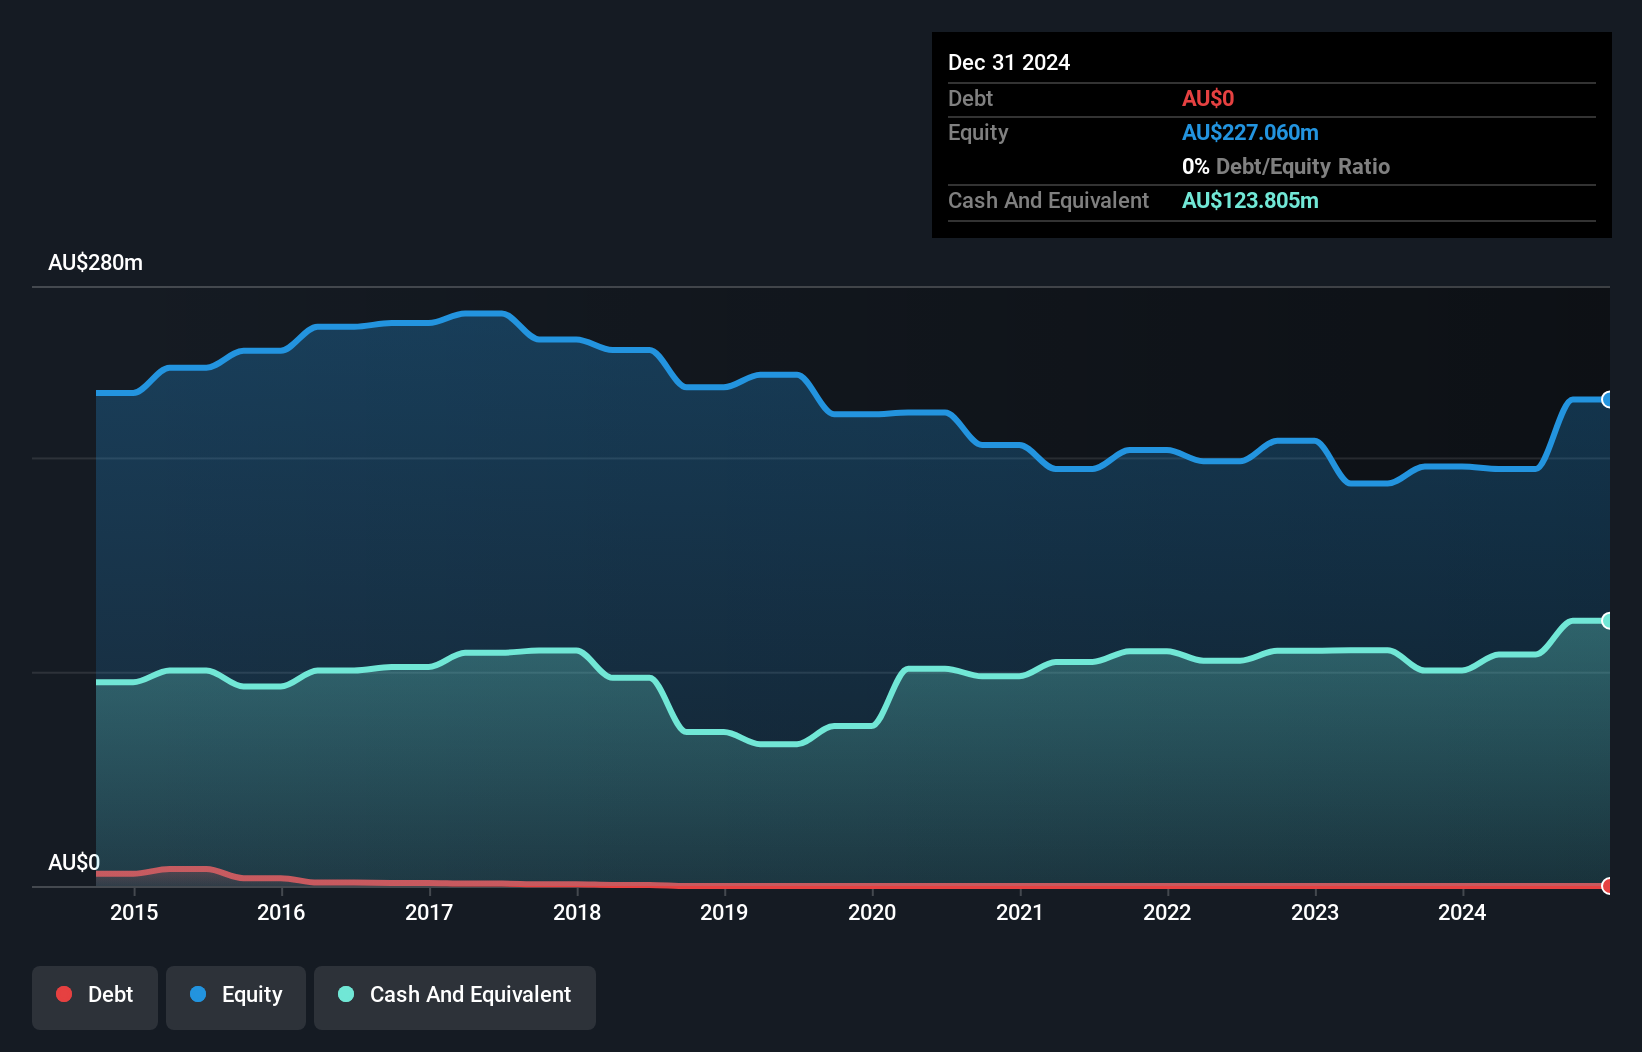Click the Cash And Equivalent tooltip label
Image resolution: width=1642 pixels, height=1052 pixels.
click(x=1048, y=201)
